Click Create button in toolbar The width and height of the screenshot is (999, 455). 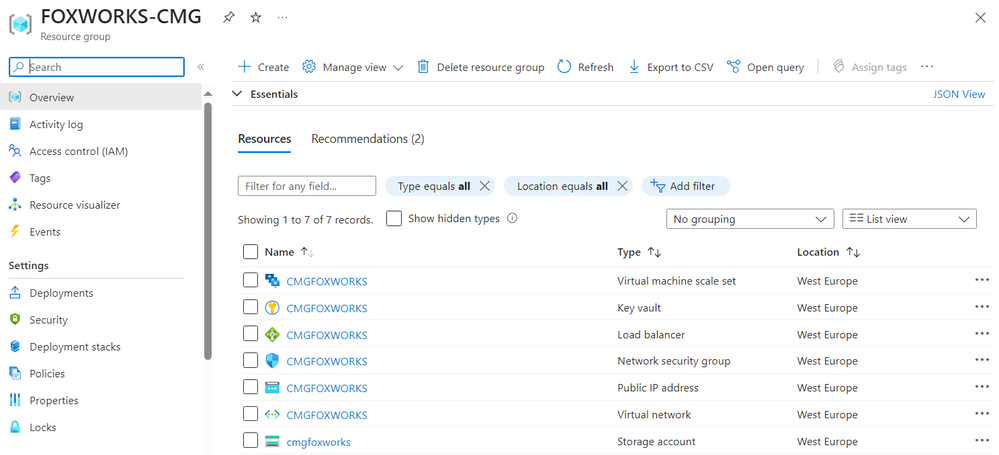[263, 67]
